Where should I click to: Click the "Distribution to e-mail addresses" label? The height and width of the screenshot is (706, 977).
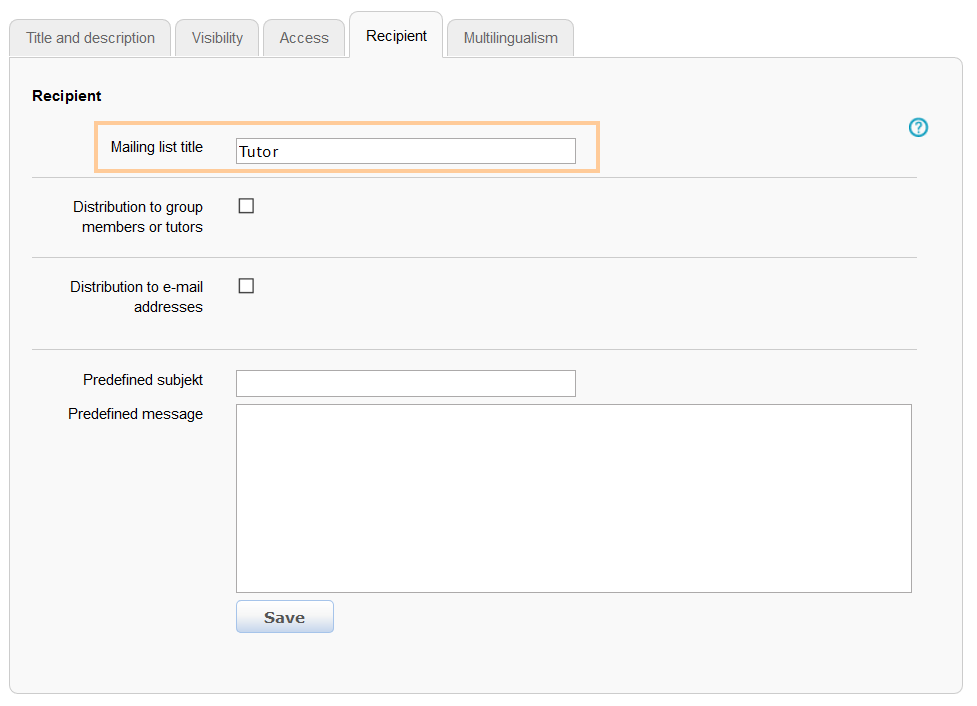pos(137,297)
